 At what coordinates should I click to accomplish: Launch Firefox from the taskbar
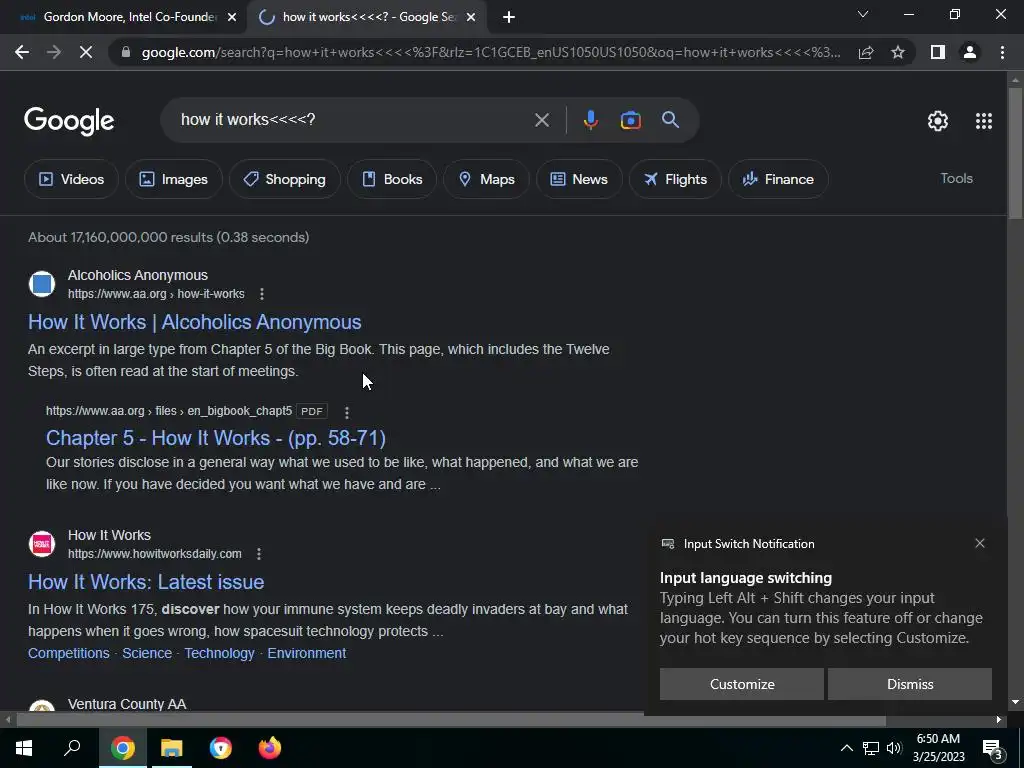point(270,748)
